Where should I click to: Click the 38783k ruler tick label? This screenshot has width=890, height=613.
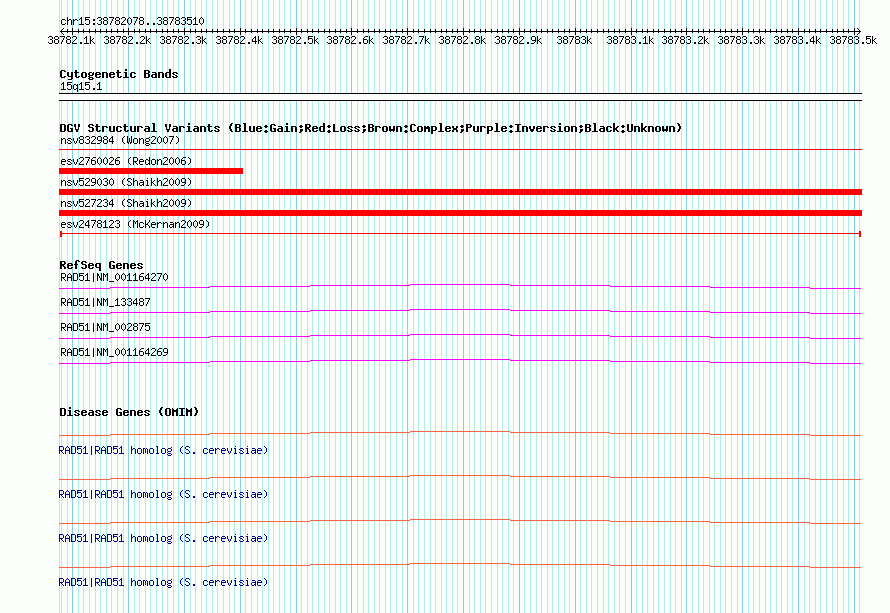coord(574,40)
